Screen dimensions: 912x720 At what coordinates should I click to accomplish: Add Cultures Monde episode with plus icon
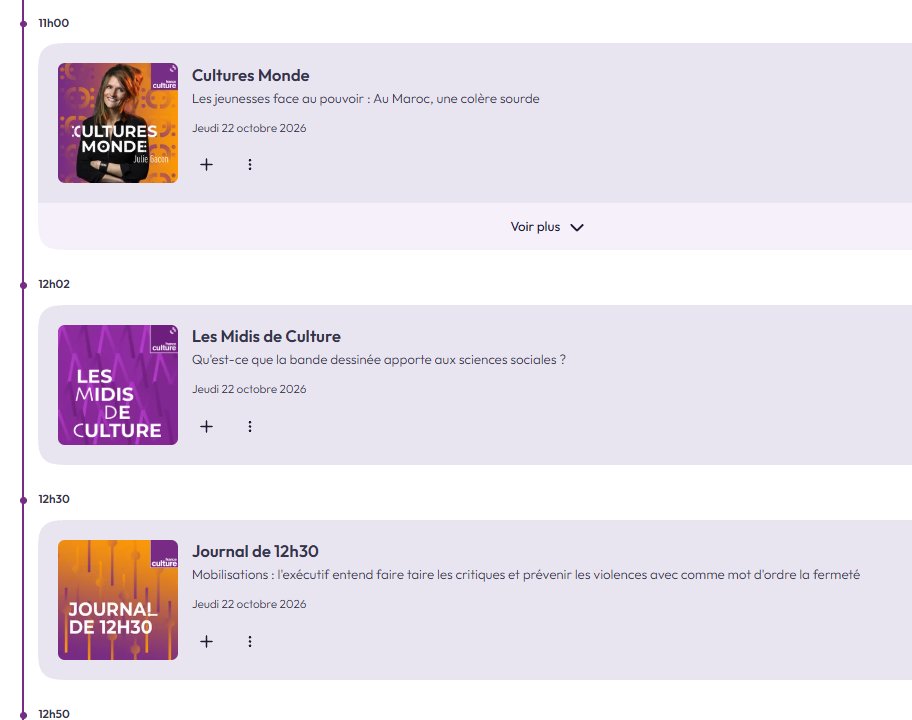pyautogui.click(x=206, y=165)
